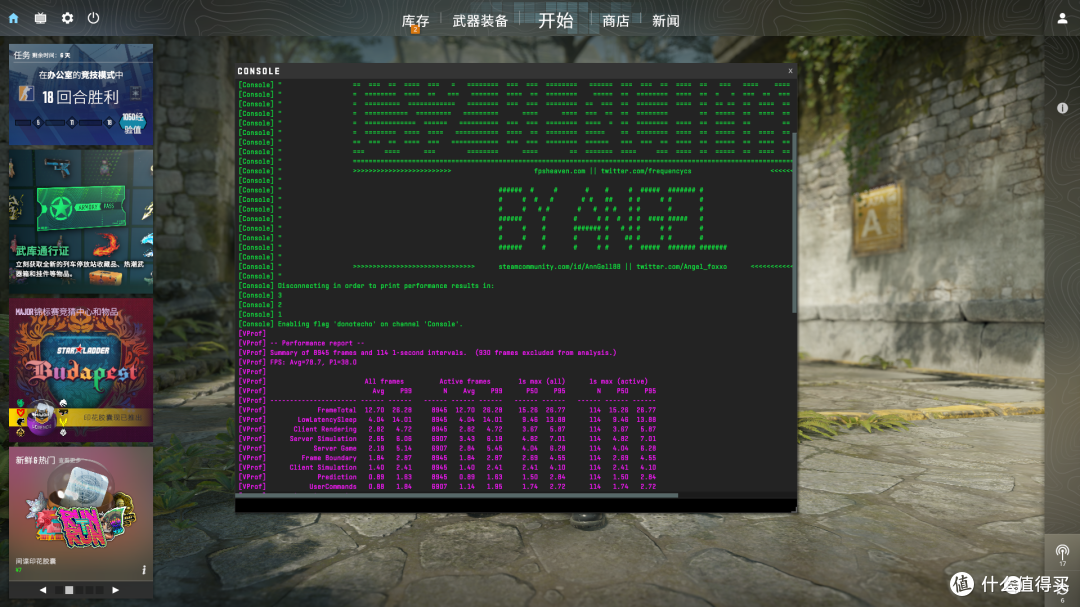
Task: Click the view-more link beside 新鲜&热门
Action: tap(69, 460)
